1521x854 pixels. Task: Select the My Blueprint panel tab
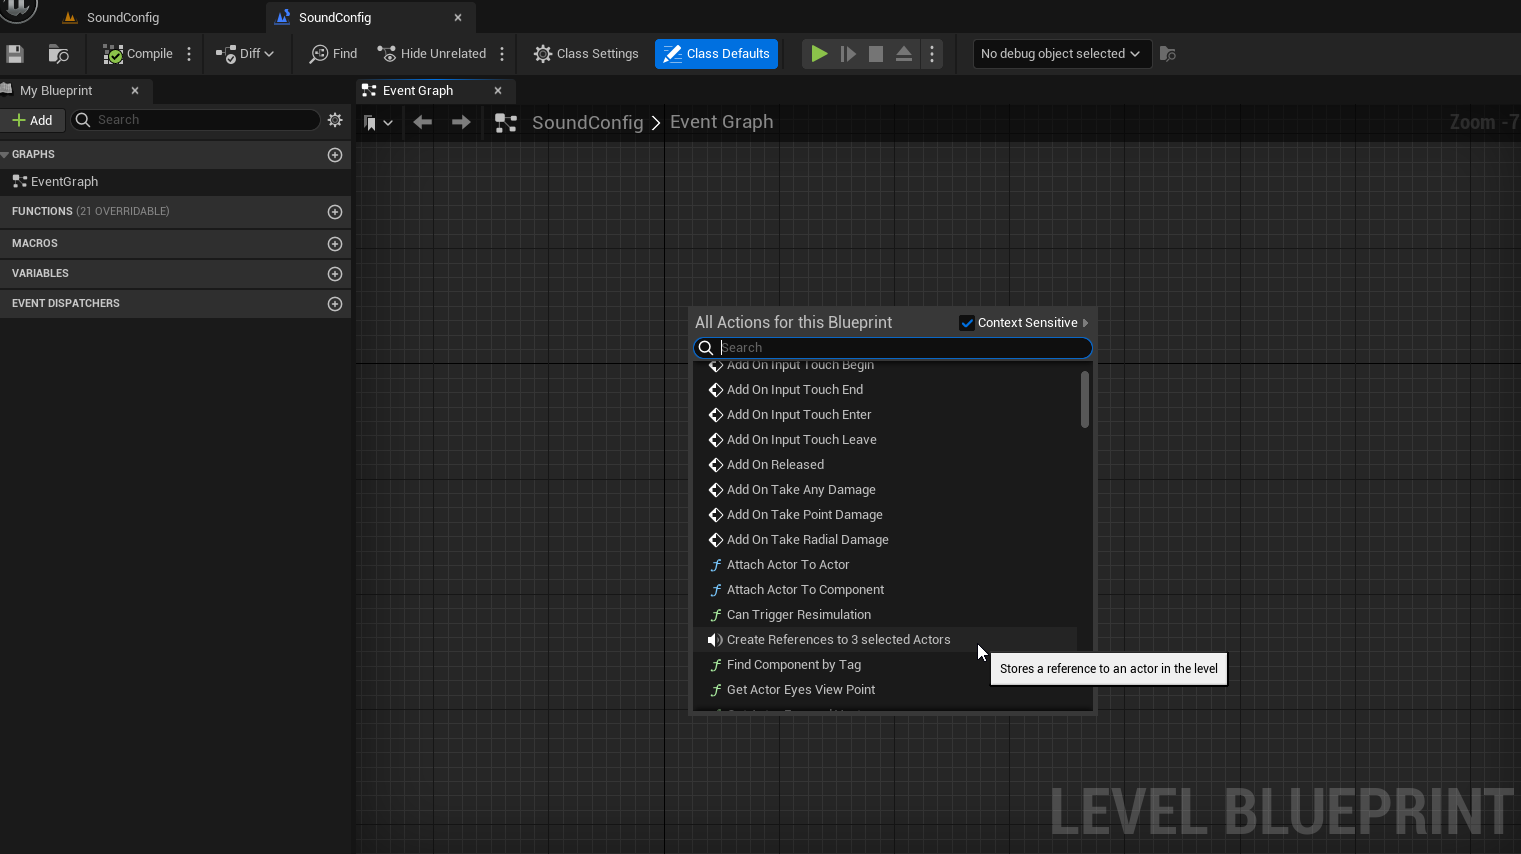pos(56,91)
